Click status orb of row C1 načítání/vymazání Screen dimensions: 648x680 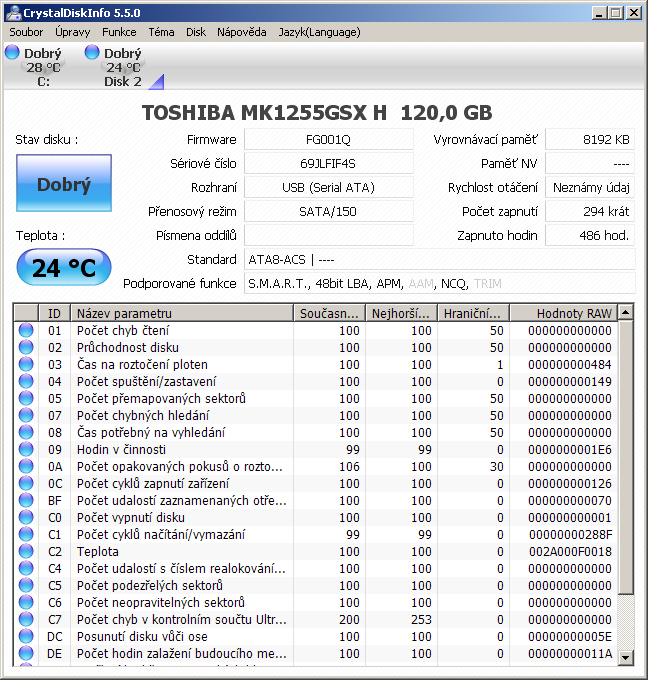[x=26, y=534]
